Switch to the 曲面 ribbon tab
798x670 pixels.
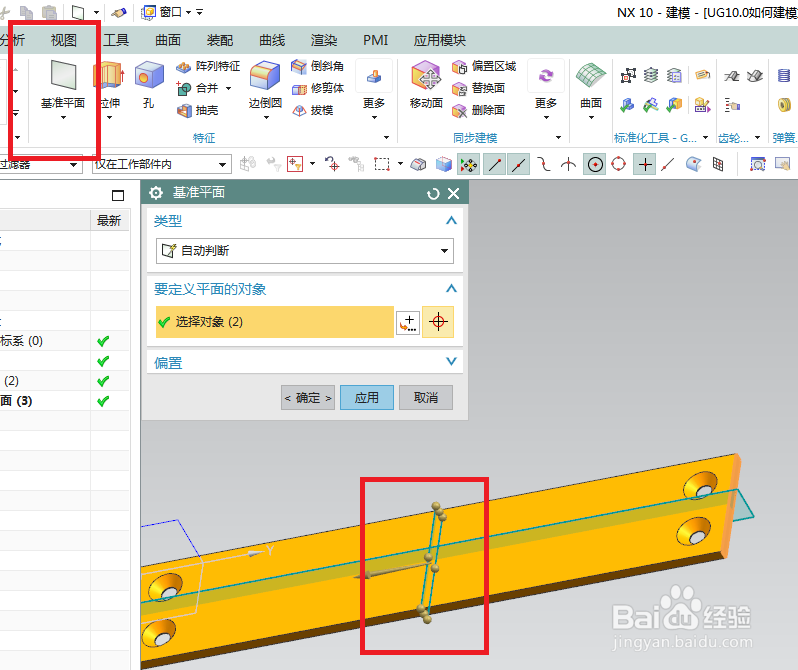click(x=168, y=40)
